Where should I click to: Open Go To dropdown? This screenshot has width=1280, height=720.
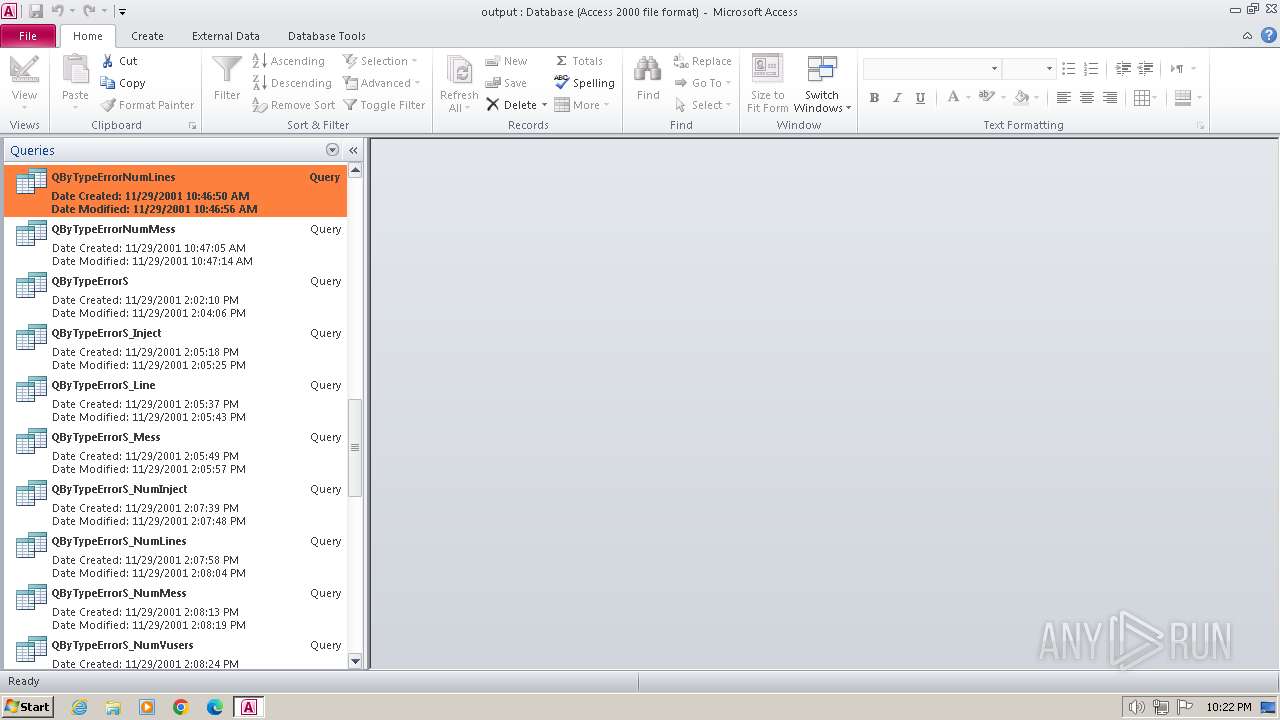click(x=703, y=83)
